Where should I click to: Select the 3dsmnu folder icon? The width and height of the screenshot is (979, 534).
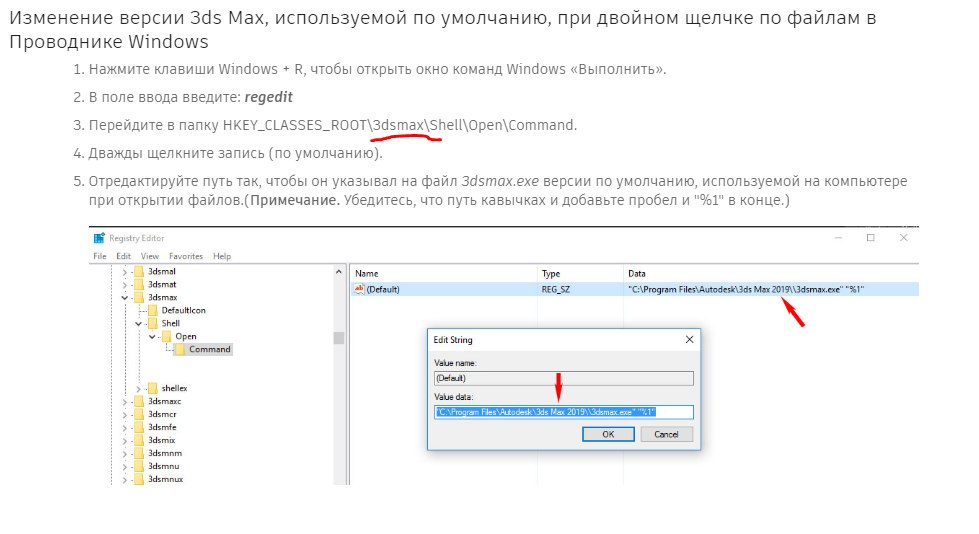[139, 467]
